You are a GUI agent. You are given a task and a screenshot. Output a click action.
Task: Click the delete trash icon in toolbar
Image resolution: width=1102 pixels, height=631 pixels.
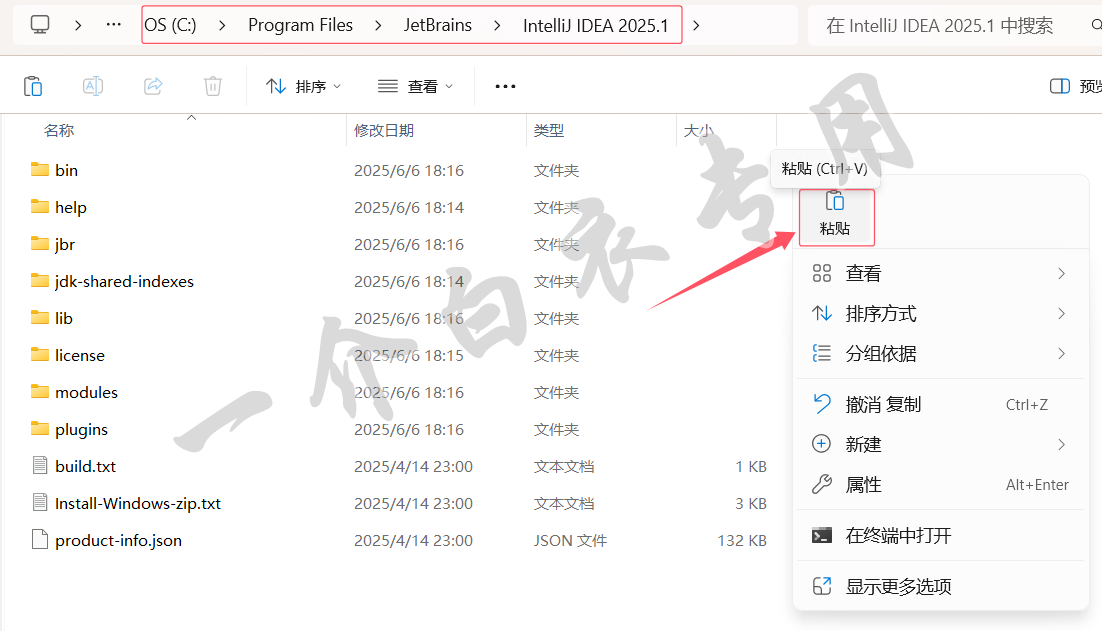[213, 86]
